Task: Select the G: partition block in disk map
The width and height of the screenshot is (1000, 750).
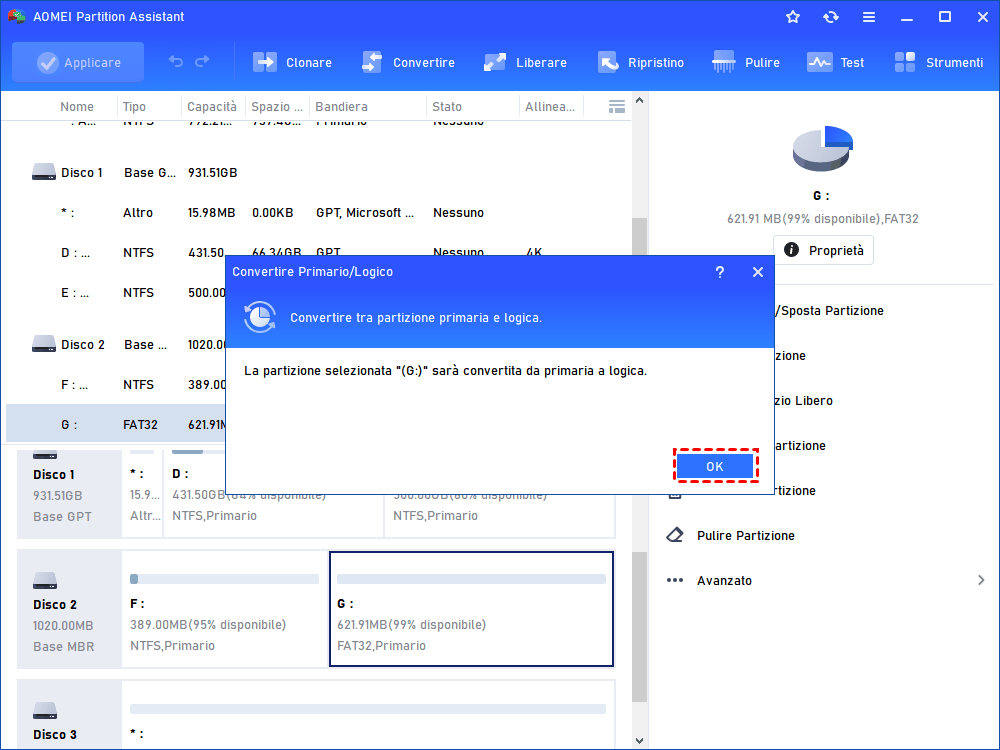Action: tap(471, 610)
